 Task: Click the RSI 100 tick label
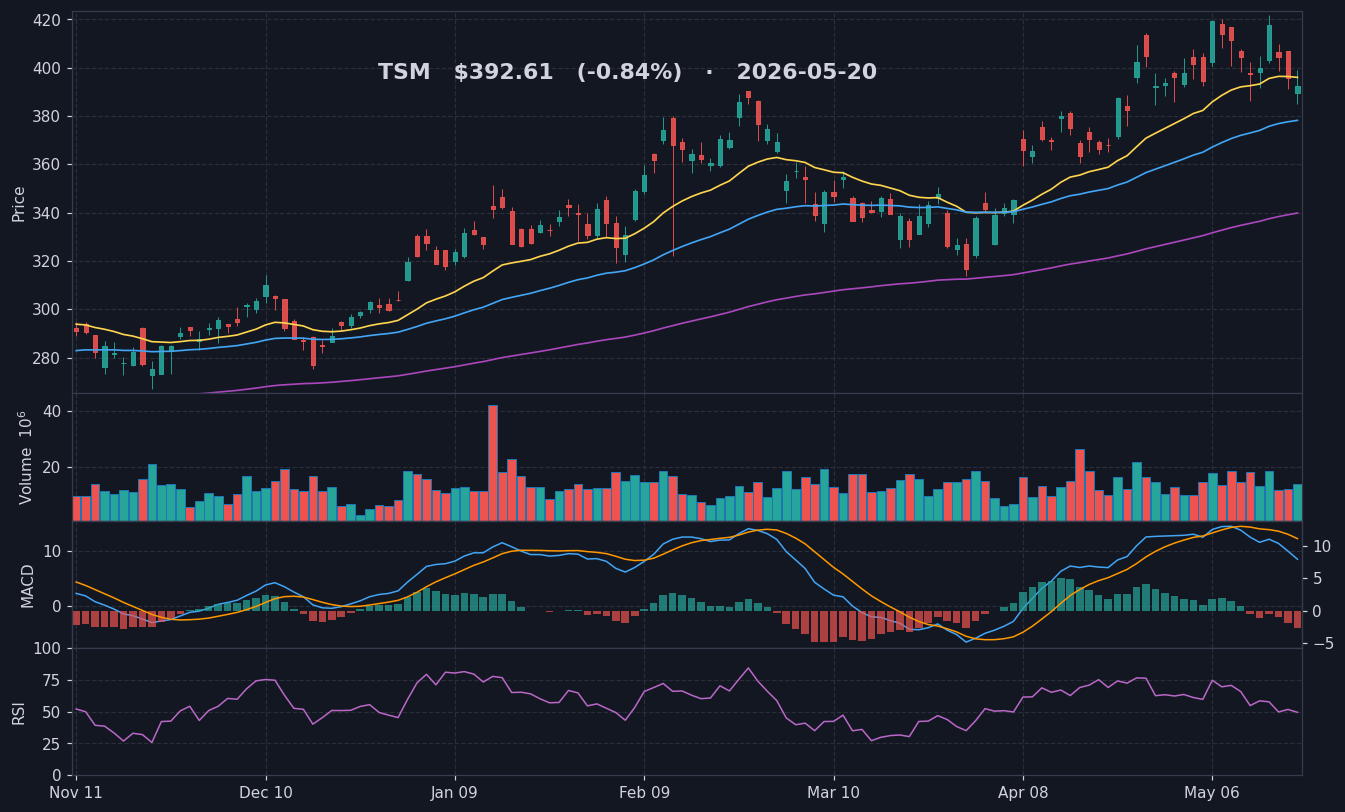[46, 649]
